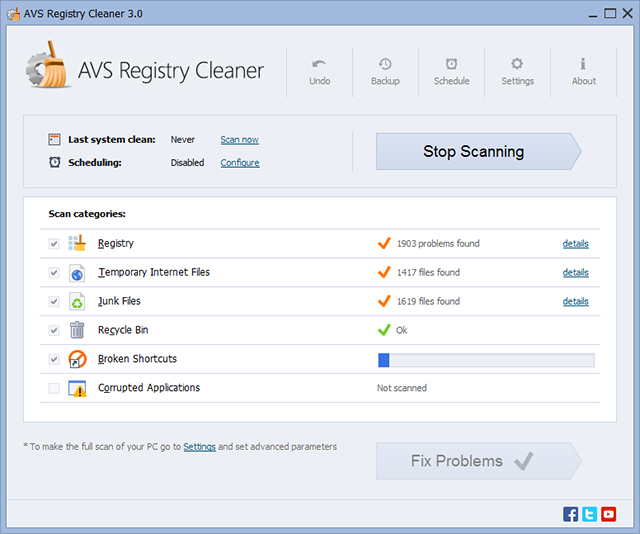Open the About info
This screenshot has width=640, height=534.
point(584,72)
